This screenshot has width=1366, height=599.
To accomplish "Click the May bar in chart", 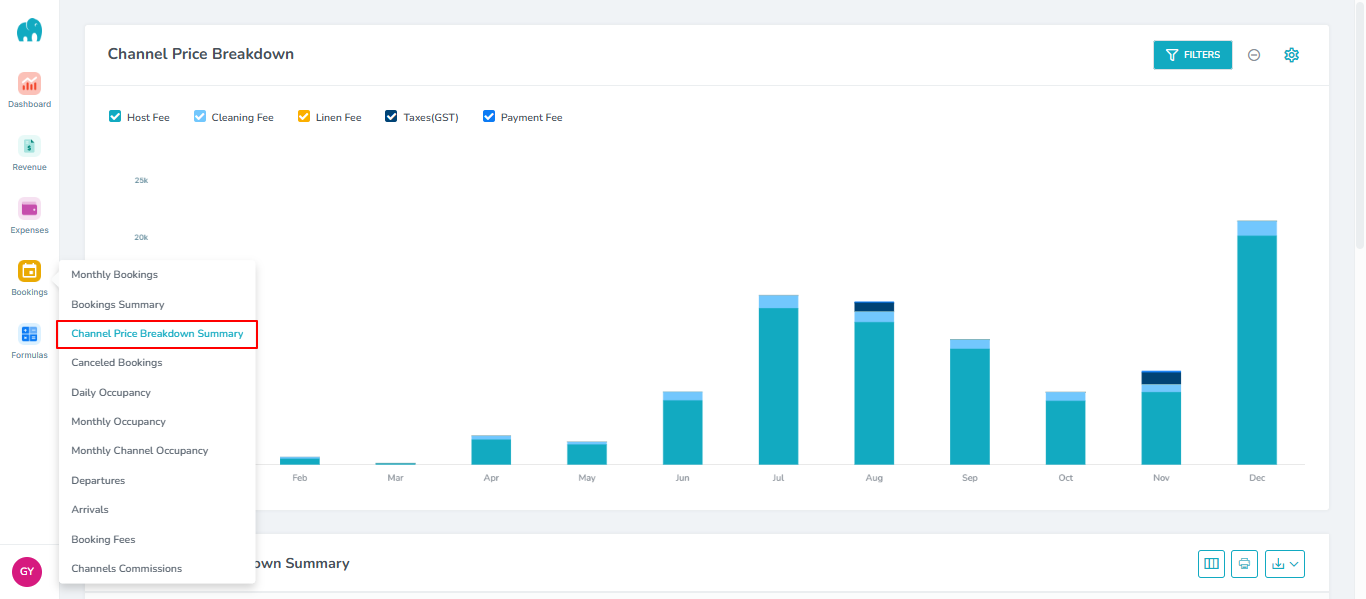I will pyautogui.click(x=587, y=453).
